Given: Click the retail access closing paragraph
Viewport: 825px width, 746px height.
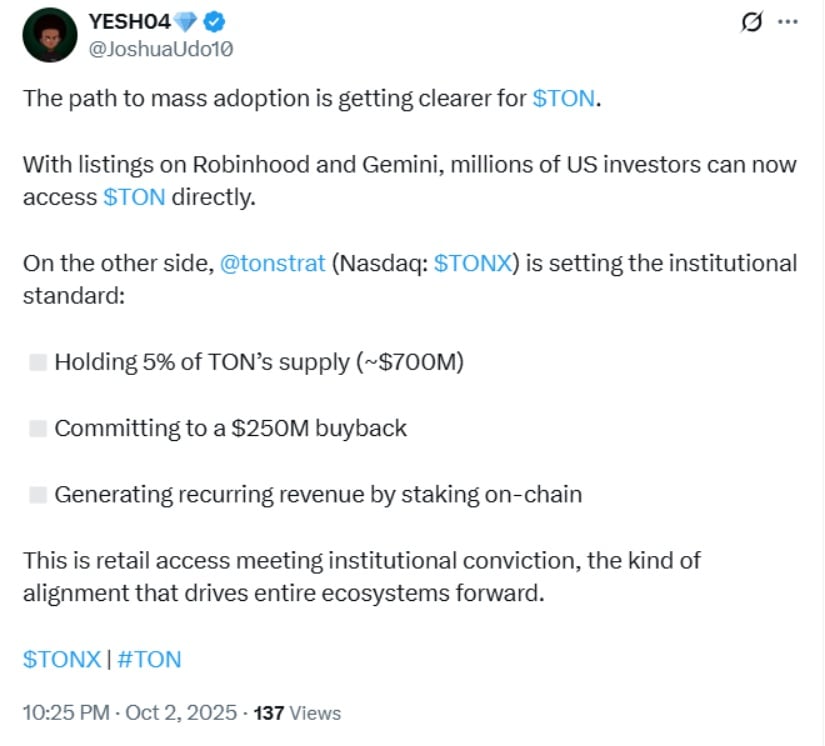Looking at the screenshot, I should [x=360, y=576].
